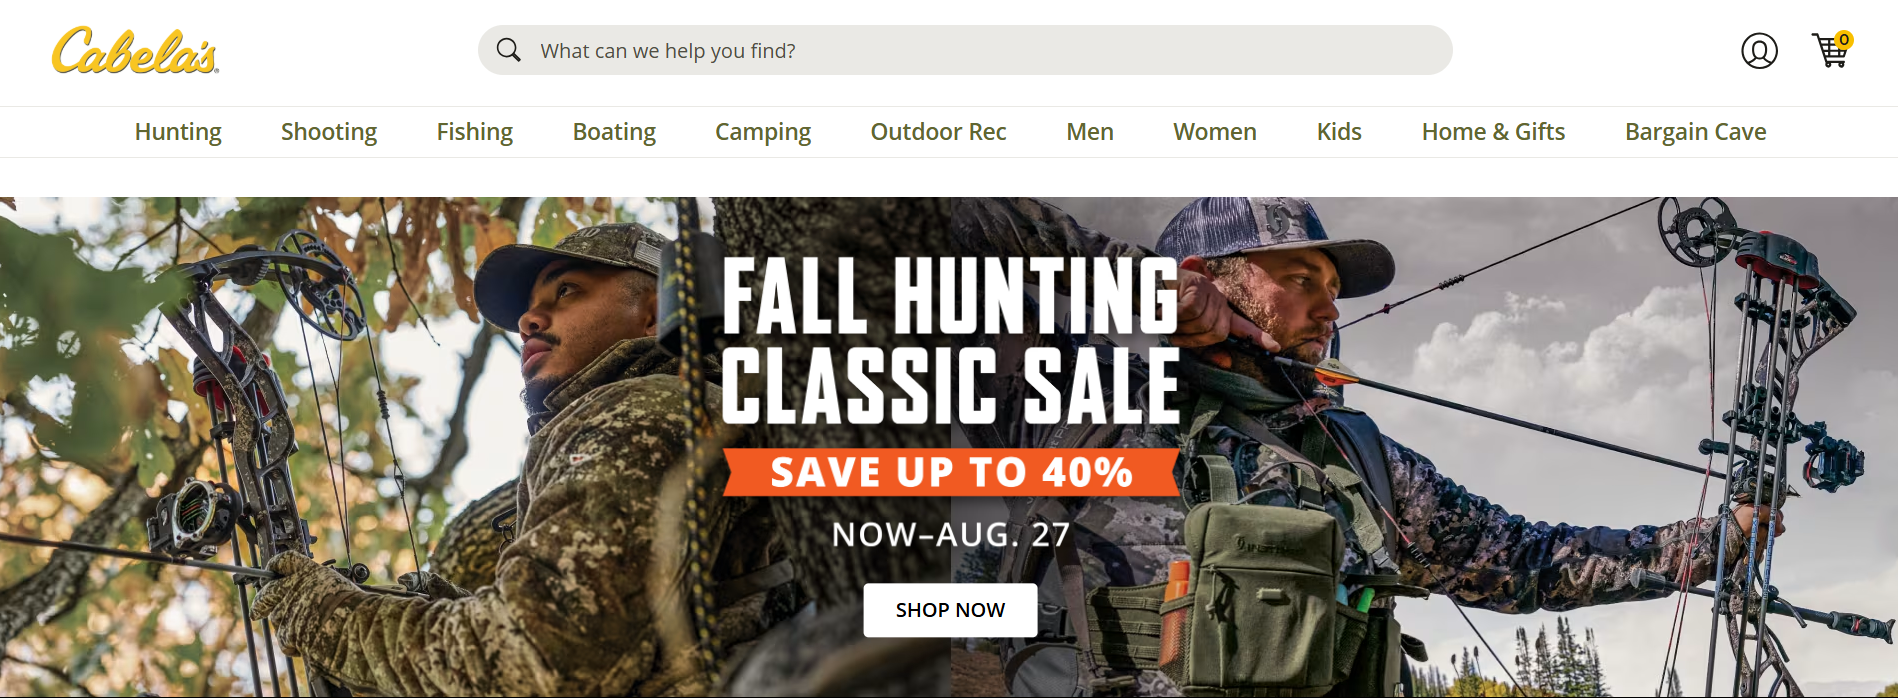Open the Outdoor Rec menu
Viewport: 1898px width, 698px height.
pos(938,132)
